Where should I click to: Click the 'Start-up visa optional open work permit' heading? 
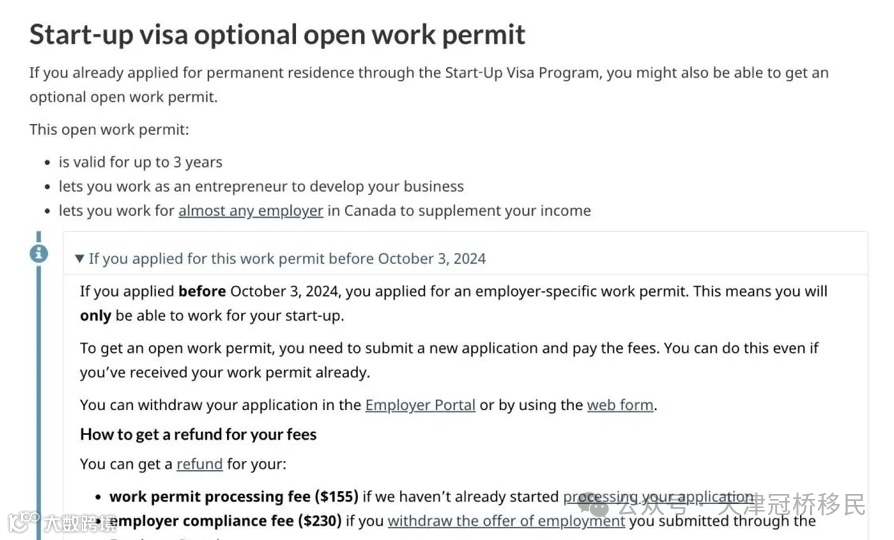pos(277,34)
